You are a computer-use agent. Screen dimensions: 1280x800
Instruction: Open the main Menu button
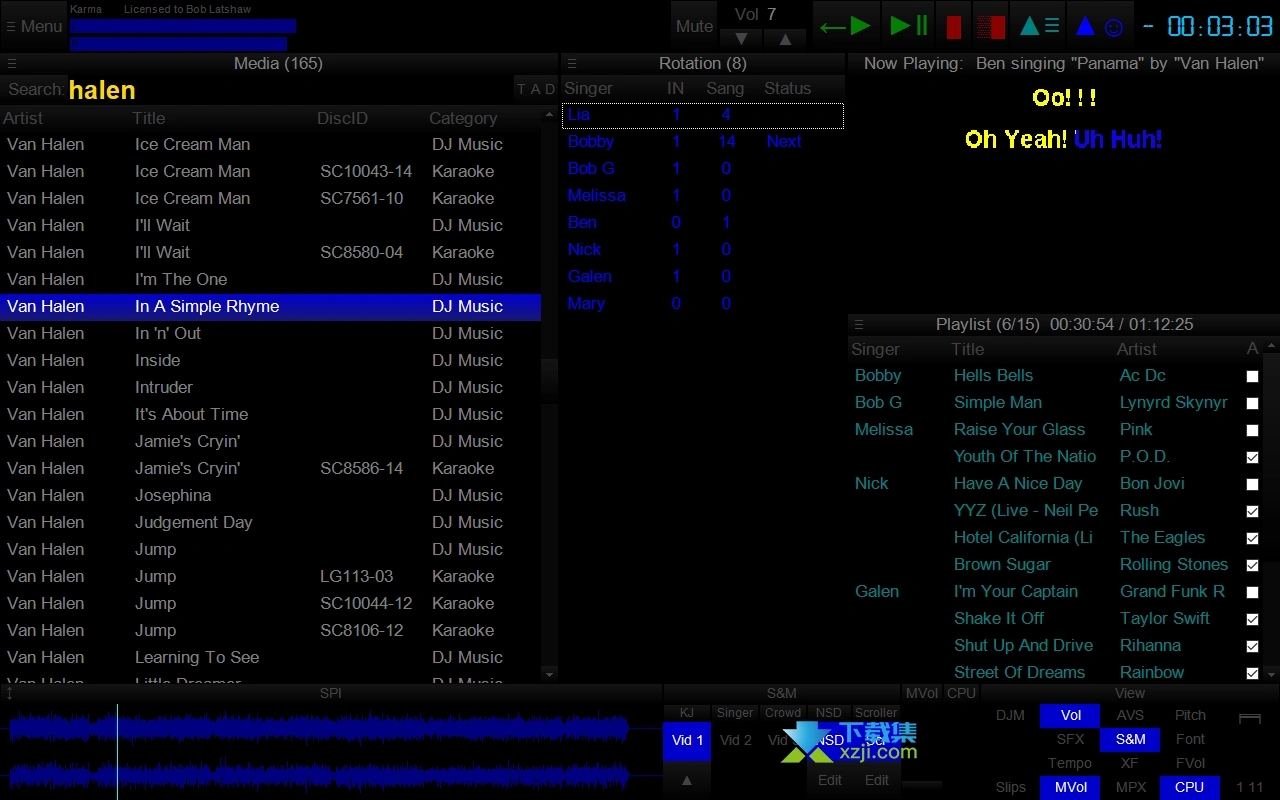pyautogui.click(x=34, y=27)
